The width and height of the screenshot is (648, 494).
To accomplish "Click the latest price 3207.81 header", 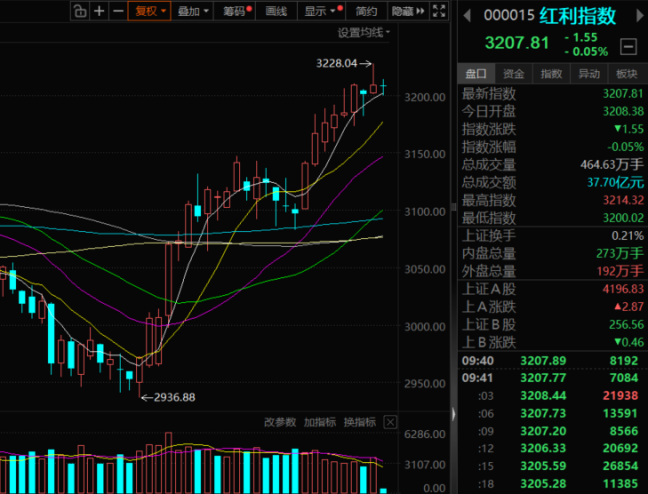I will [x=517, y=43].
